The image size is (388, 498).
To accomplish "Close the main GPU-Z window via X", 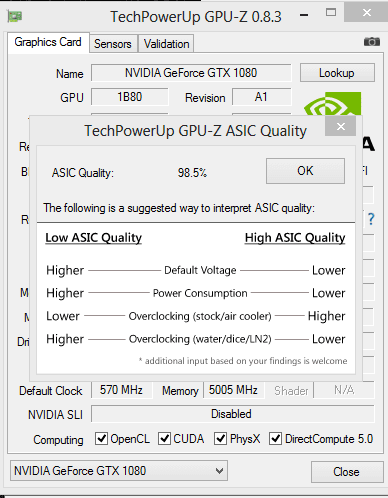I will pos(366,12).
